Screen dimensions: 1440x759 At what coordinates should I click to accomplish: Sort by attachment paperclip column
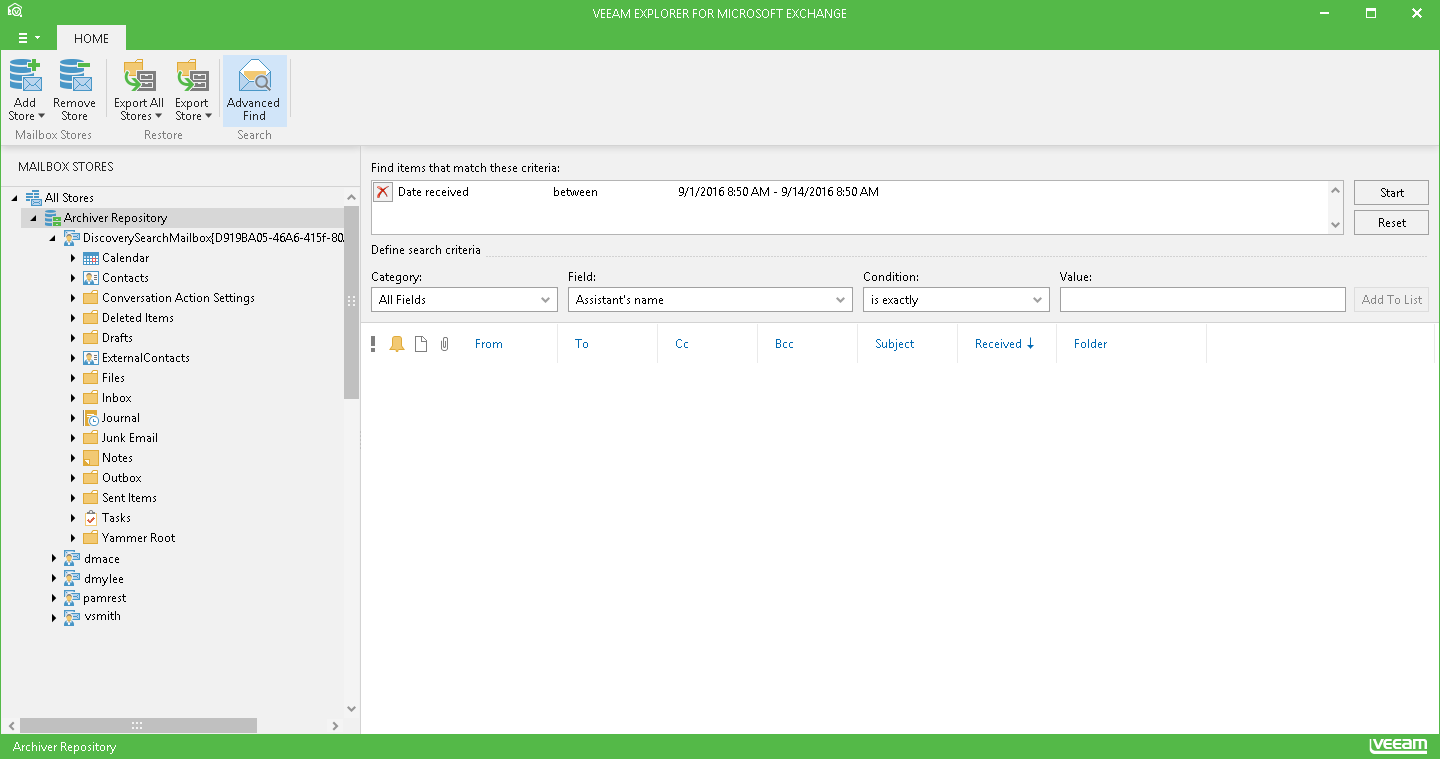point(445,344)
